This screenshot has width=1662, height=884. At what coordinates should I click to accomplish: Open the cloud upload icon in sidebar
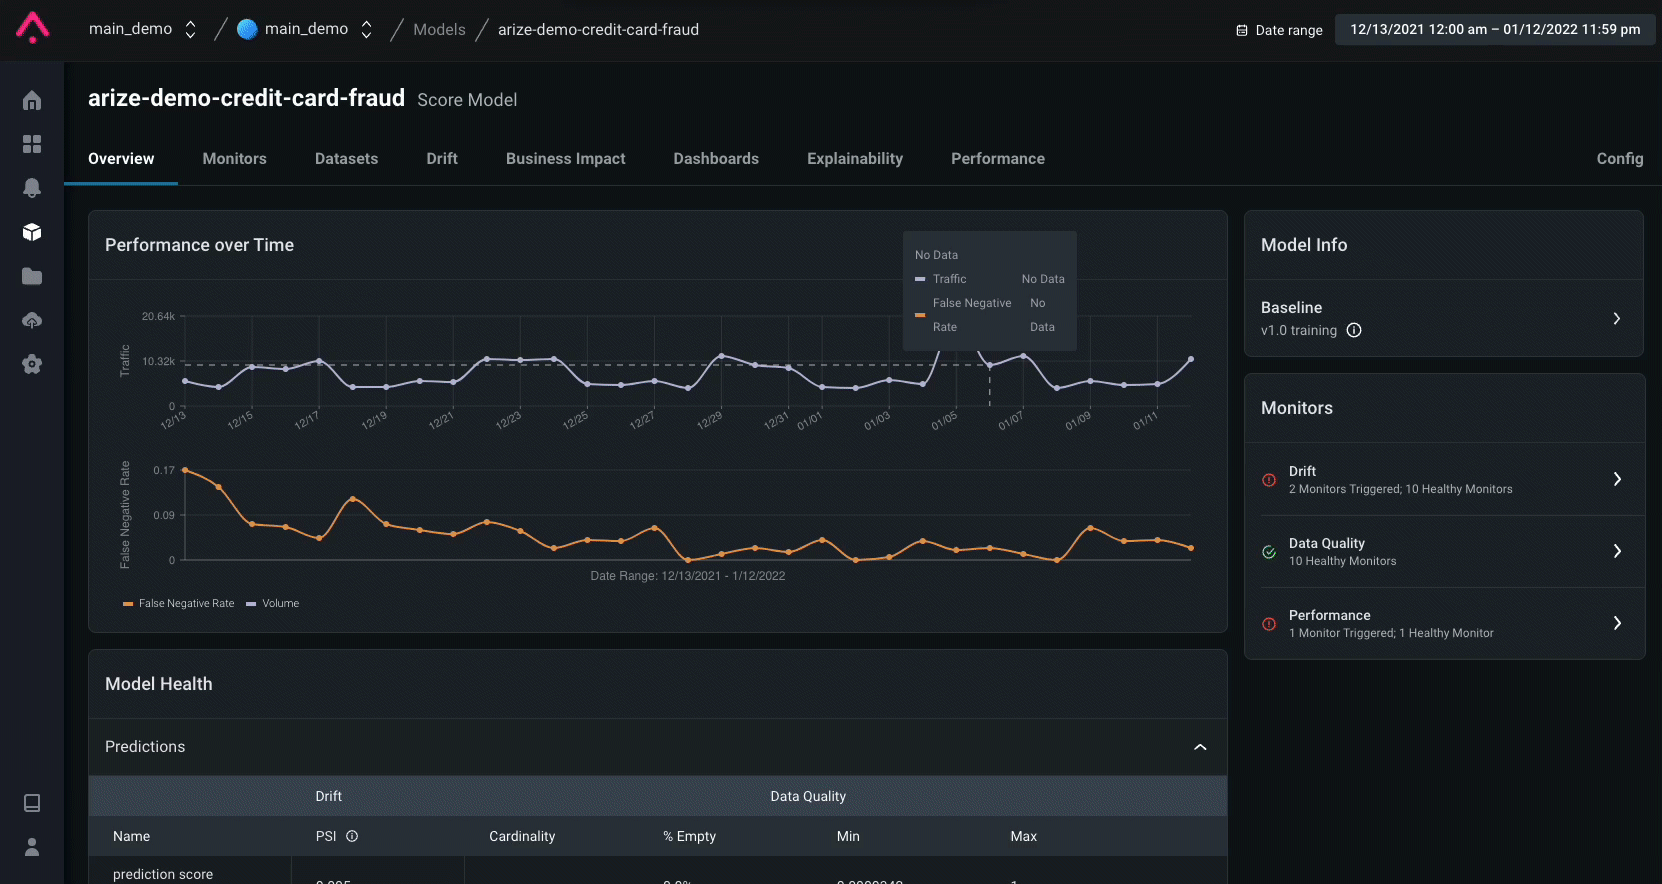coord(32,320)
